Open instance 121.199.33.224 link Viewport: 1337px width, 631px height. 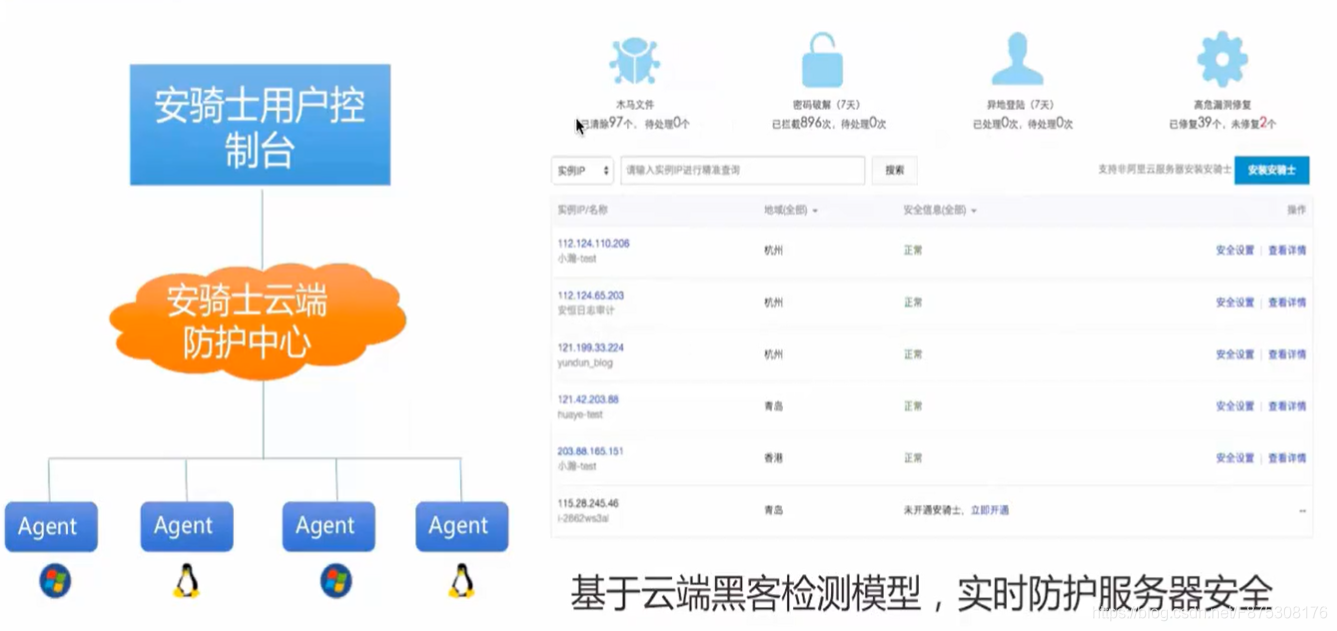(590, 348)
